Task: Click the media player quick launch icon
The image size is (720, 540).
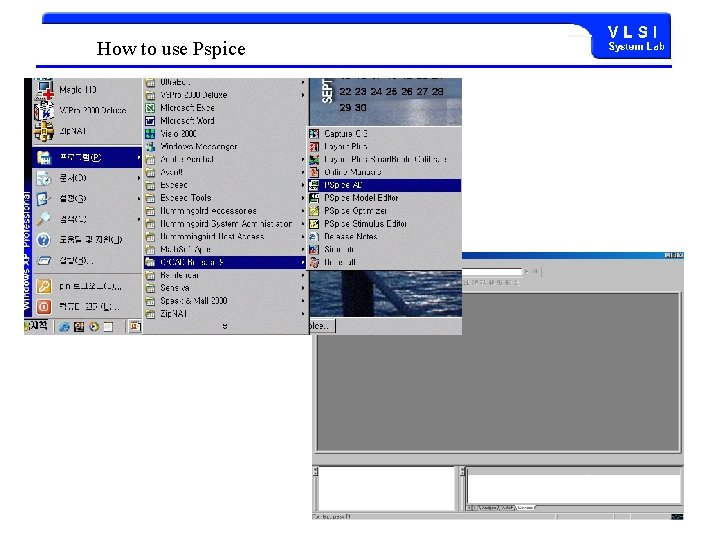Action: [94, 326]
